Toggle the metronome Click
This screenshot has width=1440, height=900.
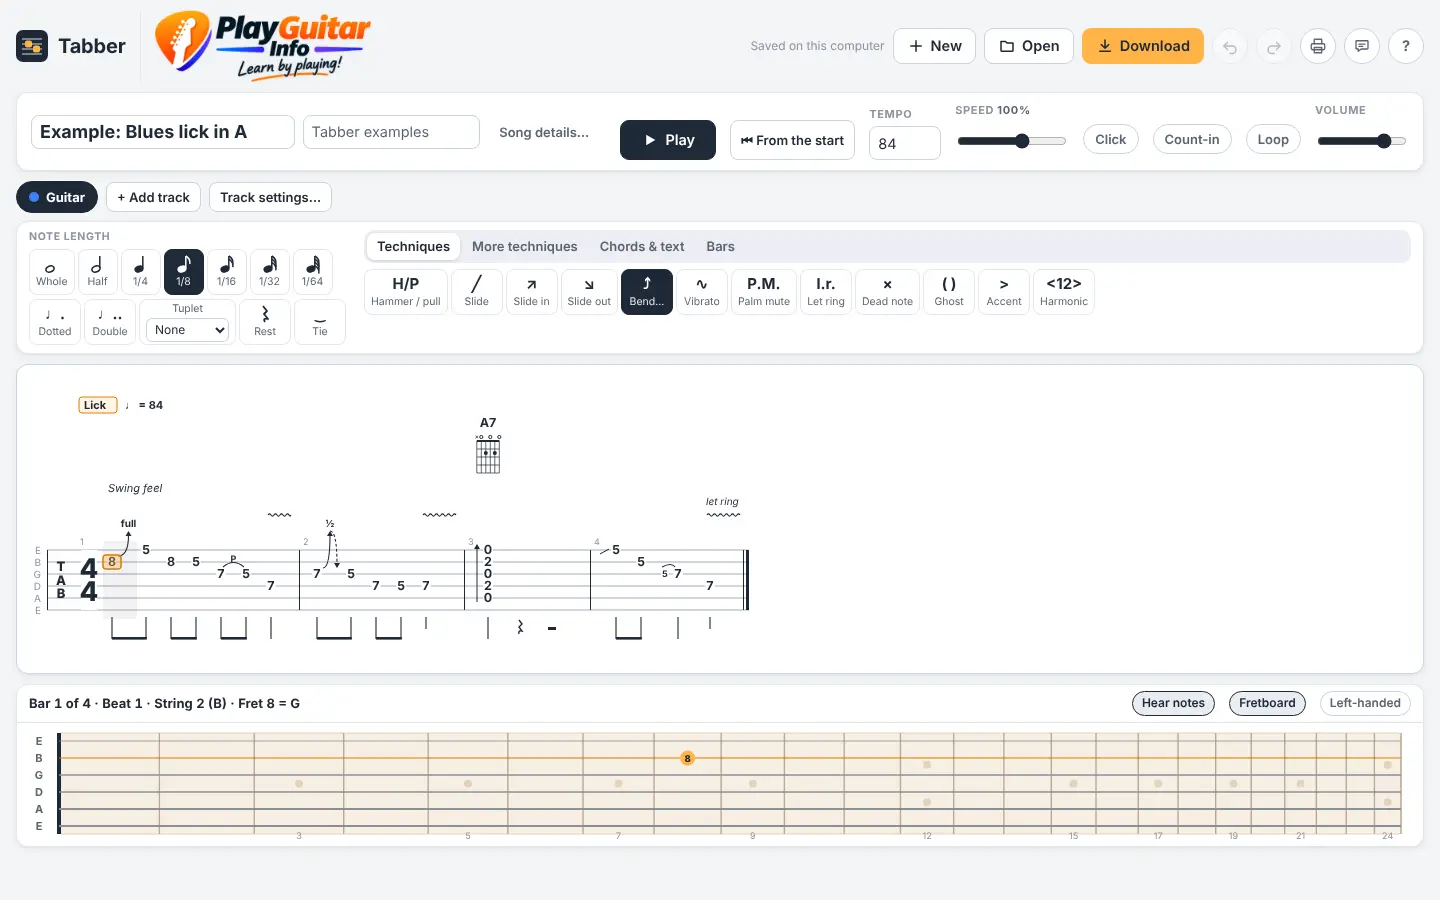click(1111, 139)
